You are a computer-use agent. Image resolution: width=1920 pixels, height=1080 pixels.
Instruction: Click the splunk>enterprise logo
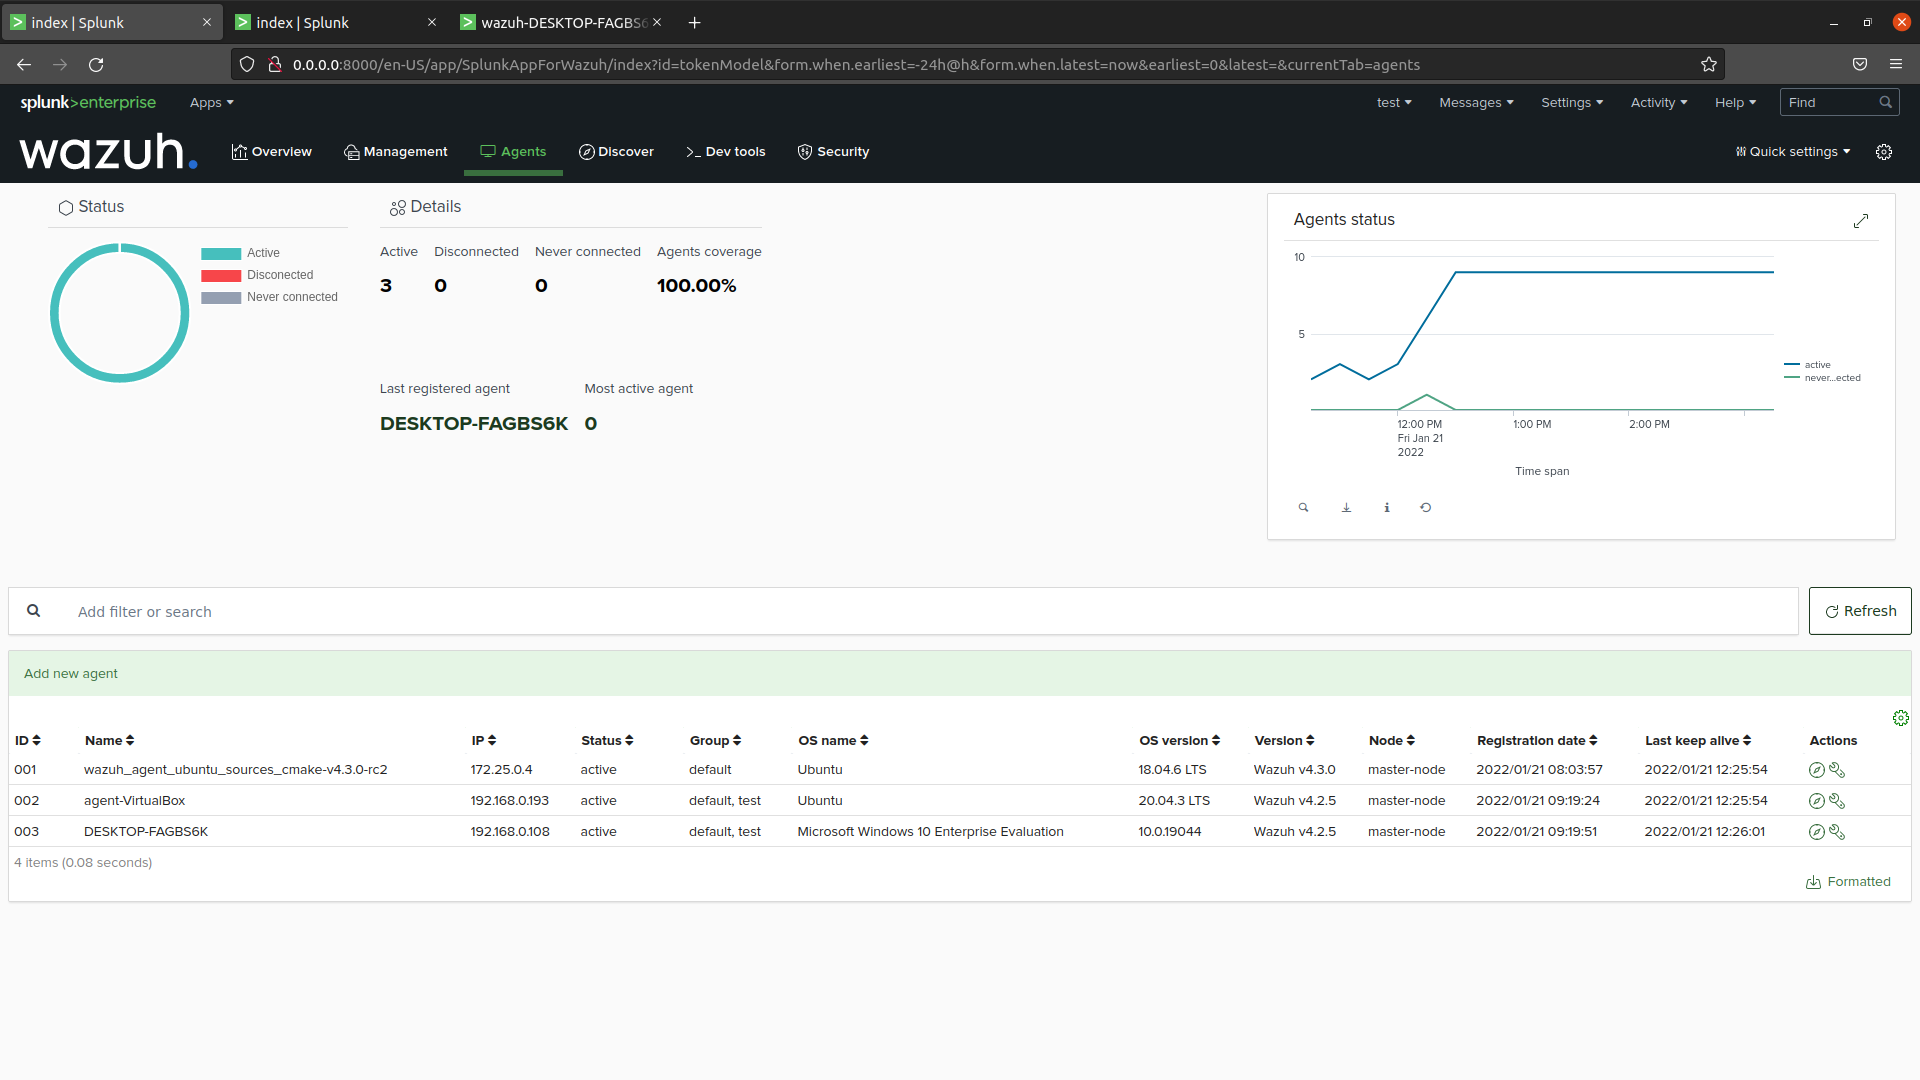[x=88, y=102]
